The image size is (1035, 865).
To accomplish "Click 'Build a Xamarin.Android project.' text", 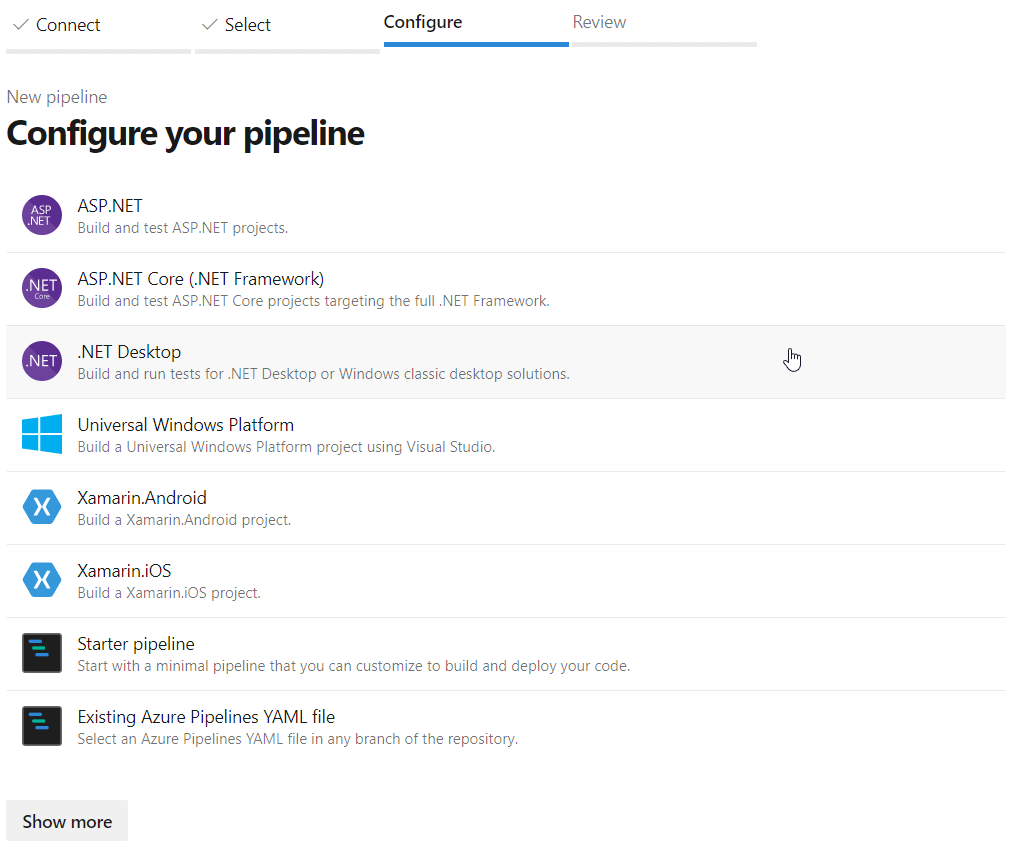I will tap(184, 520).
